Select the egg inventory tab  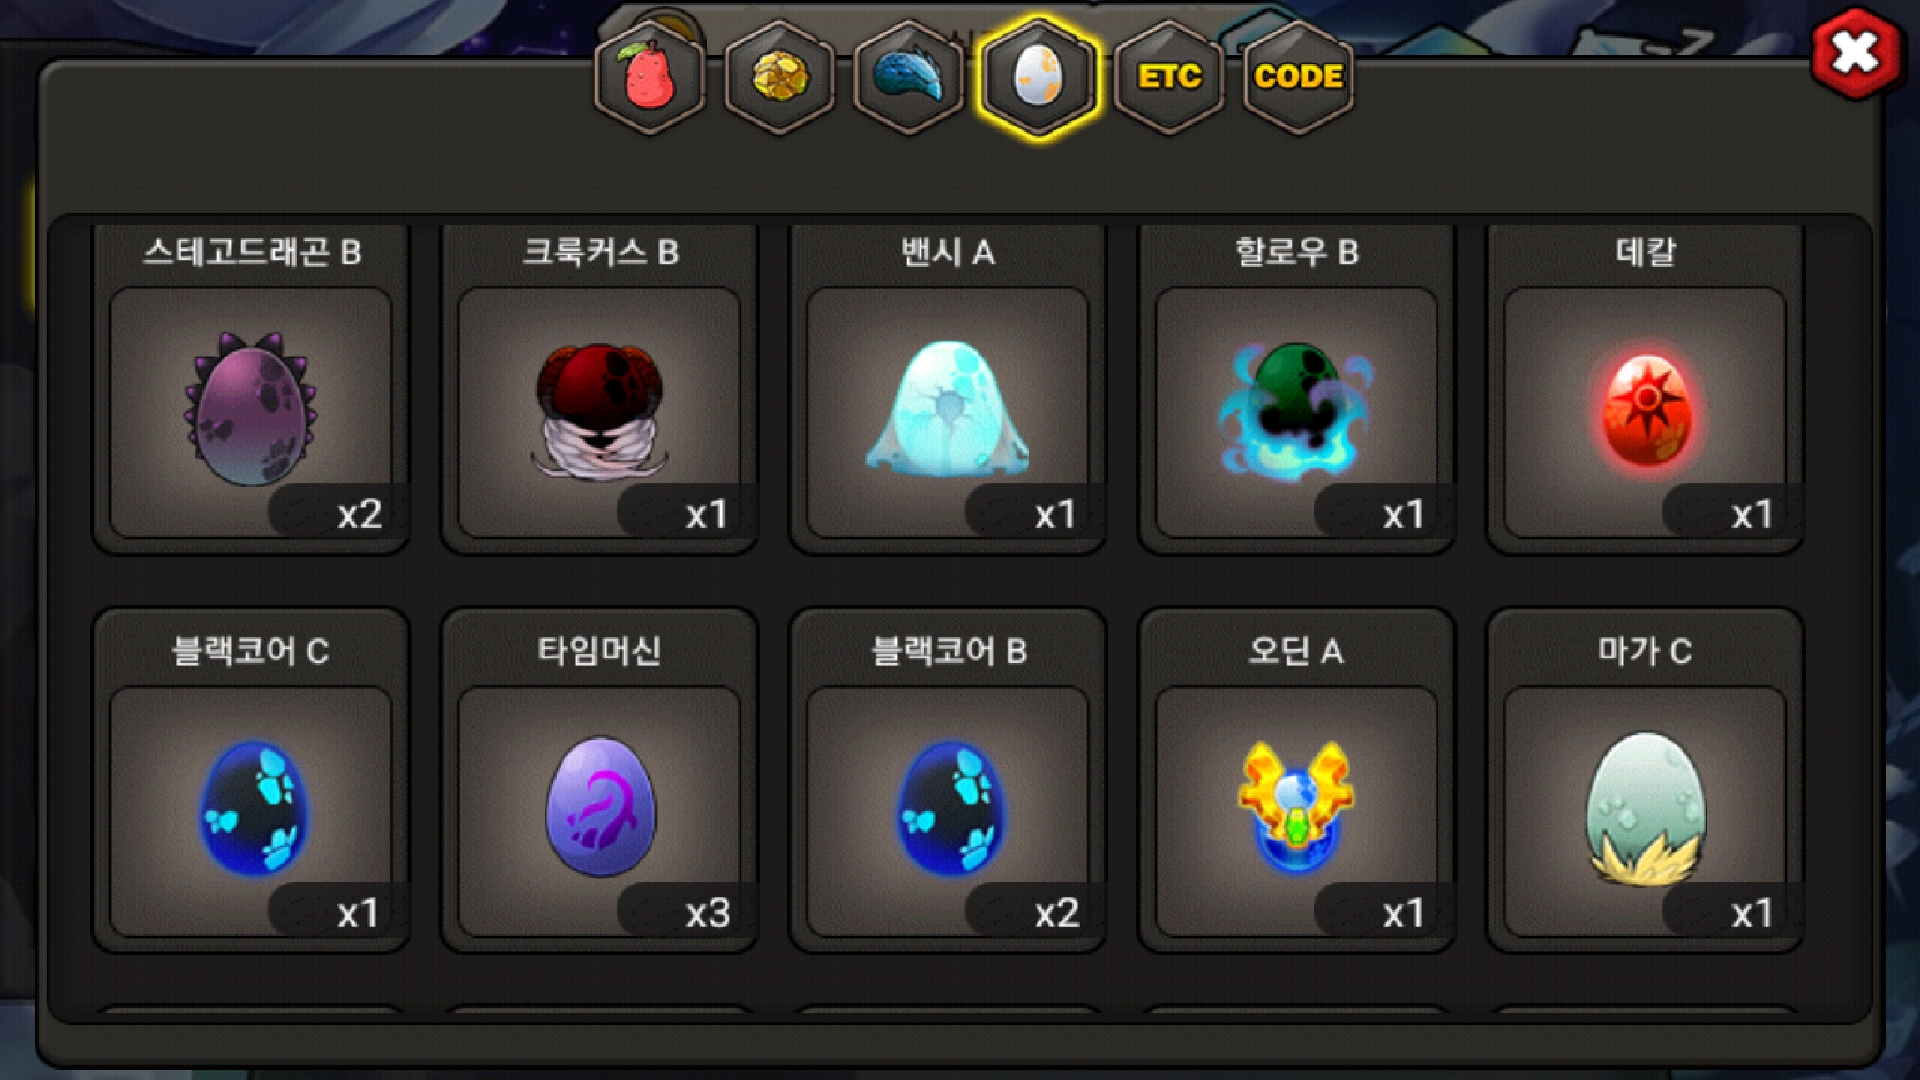pyautogui.click(x=1039, y=78)
